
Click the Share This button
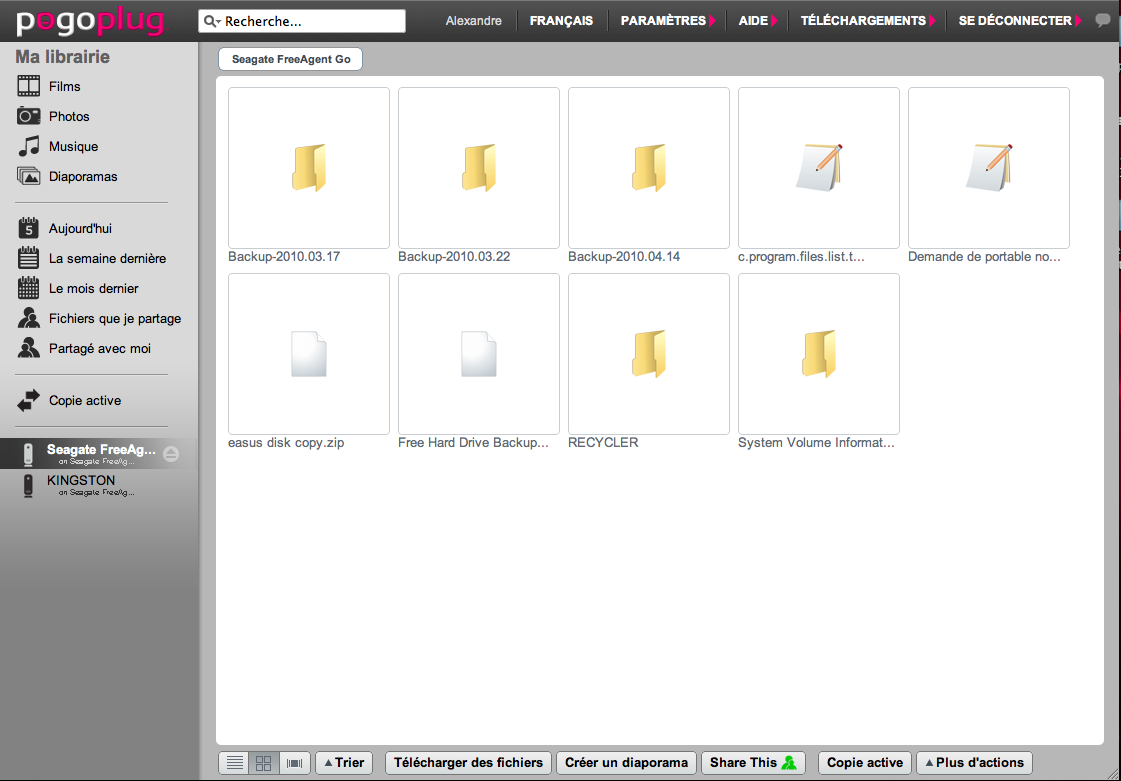[754, 762]
